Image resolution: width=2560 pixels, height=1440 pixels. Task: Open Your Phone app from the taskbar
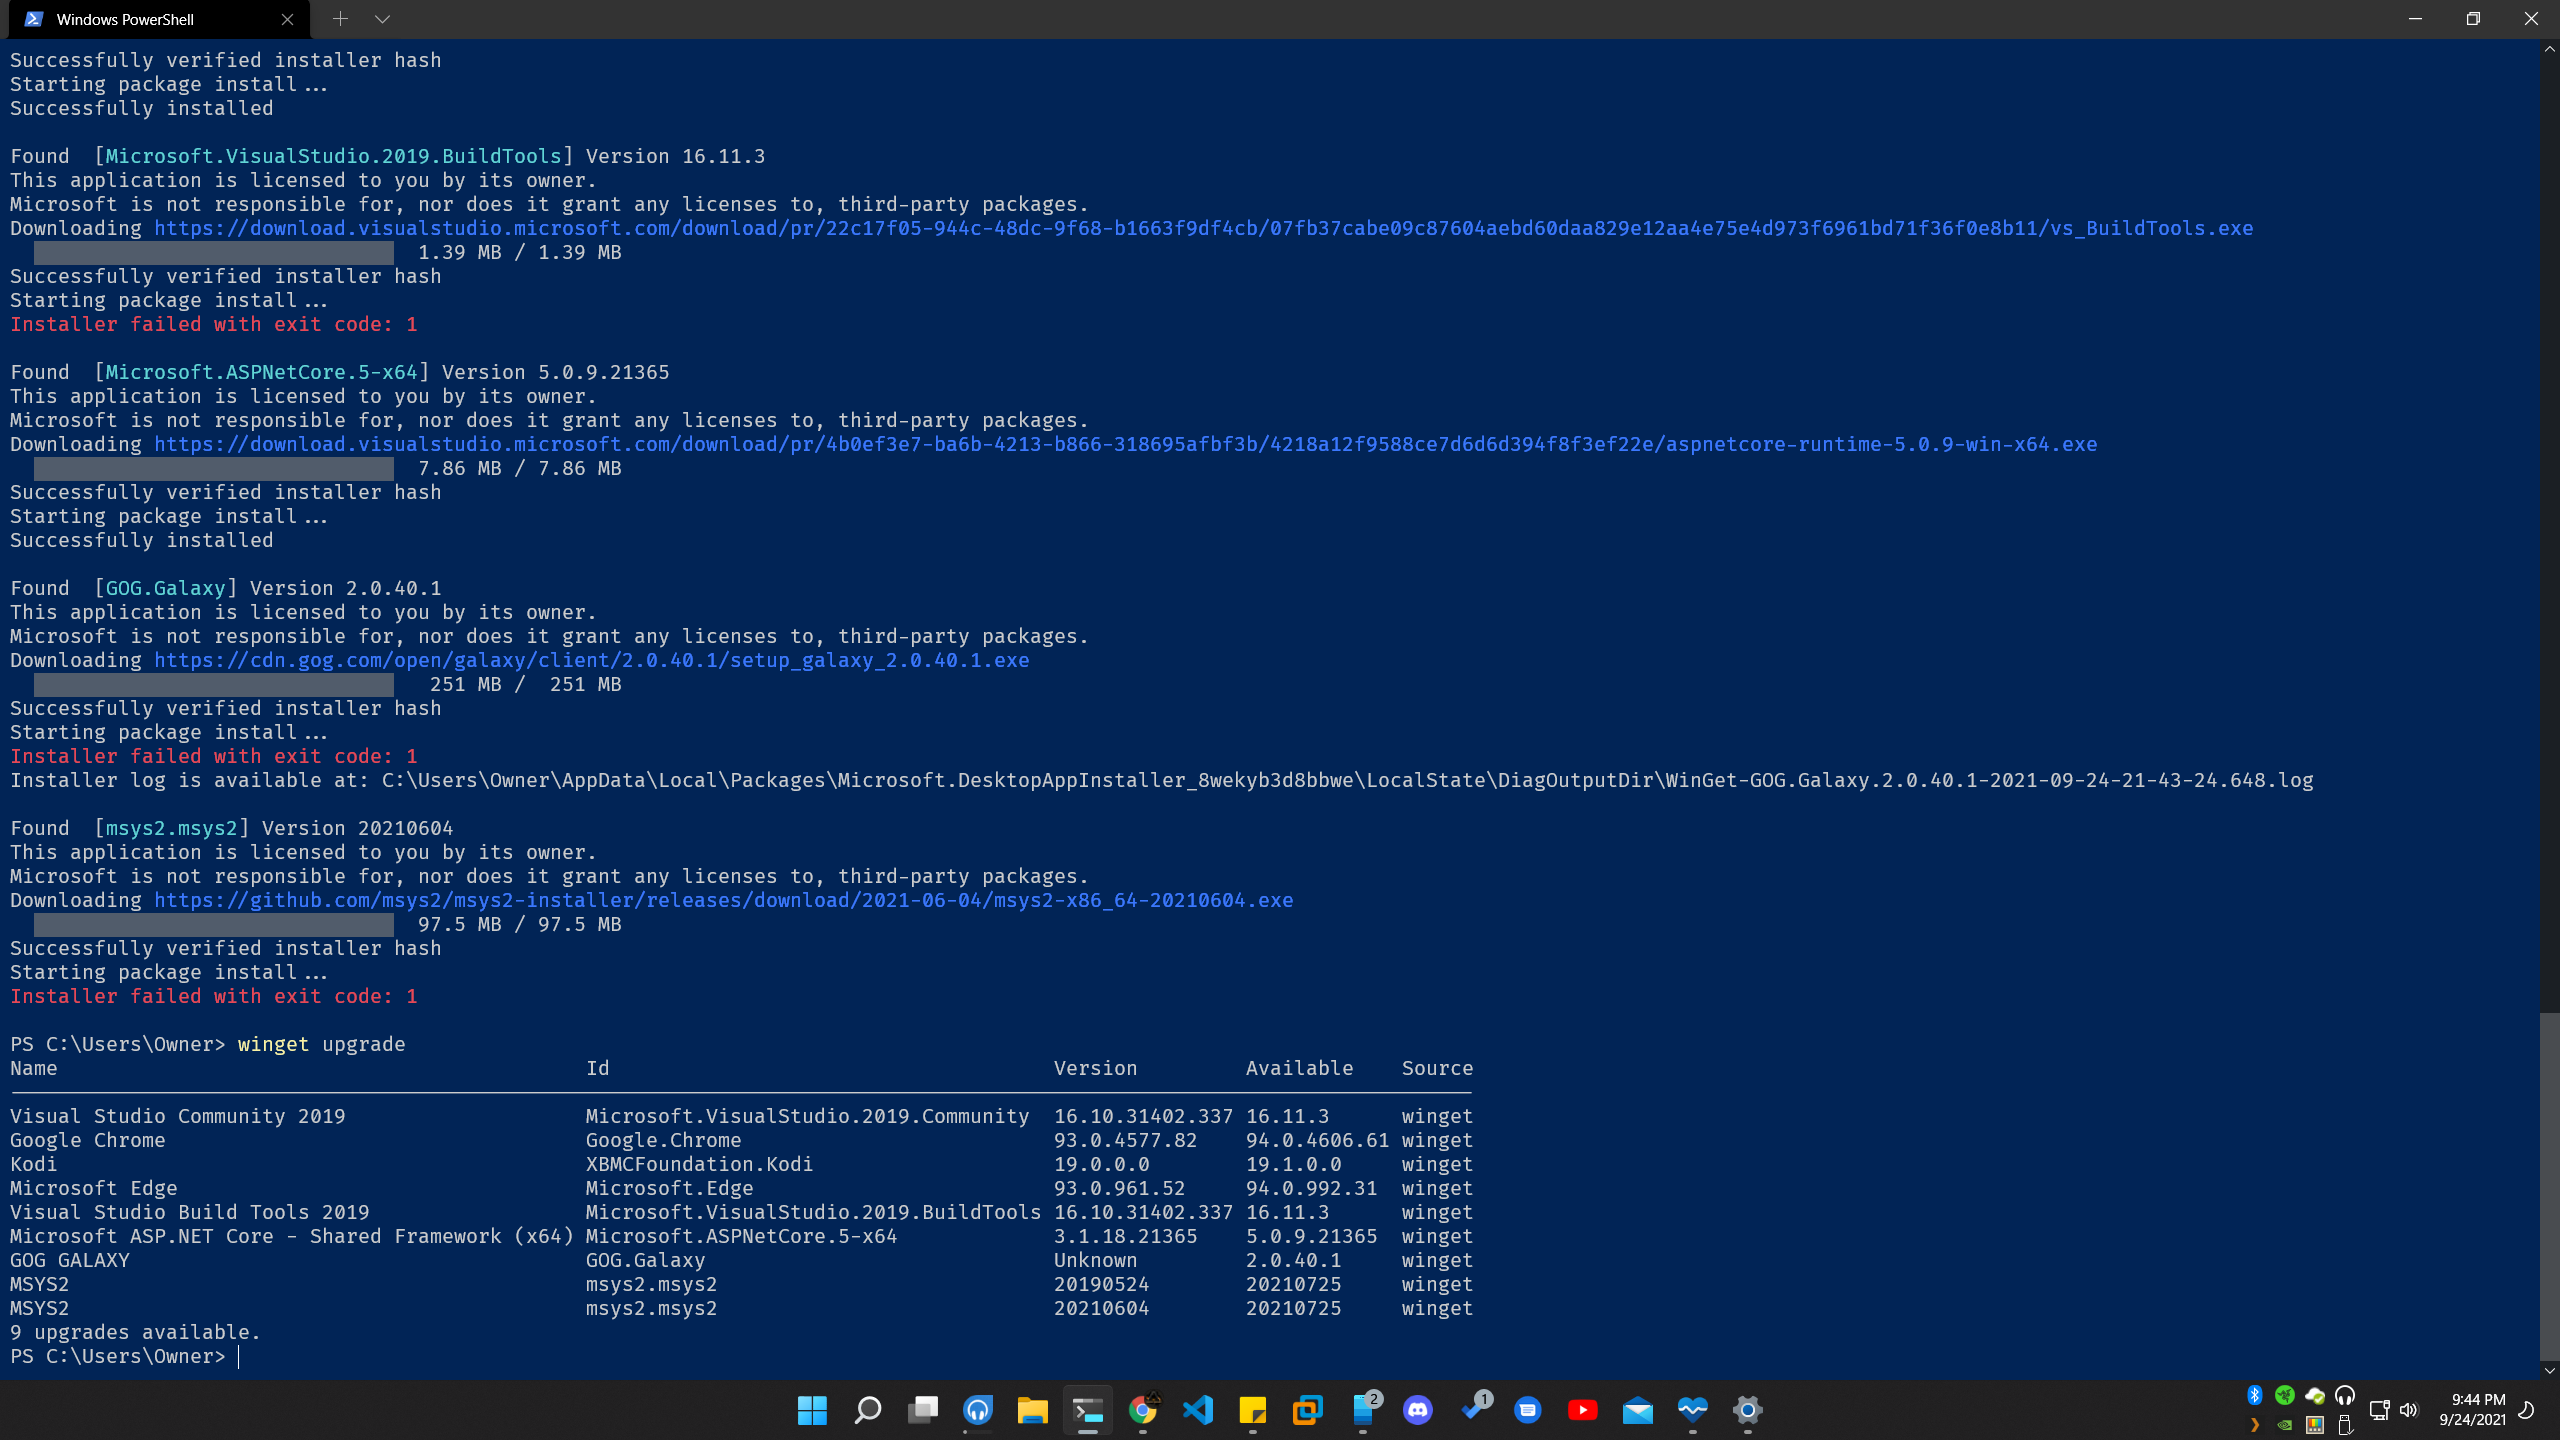[1363, 1410]
